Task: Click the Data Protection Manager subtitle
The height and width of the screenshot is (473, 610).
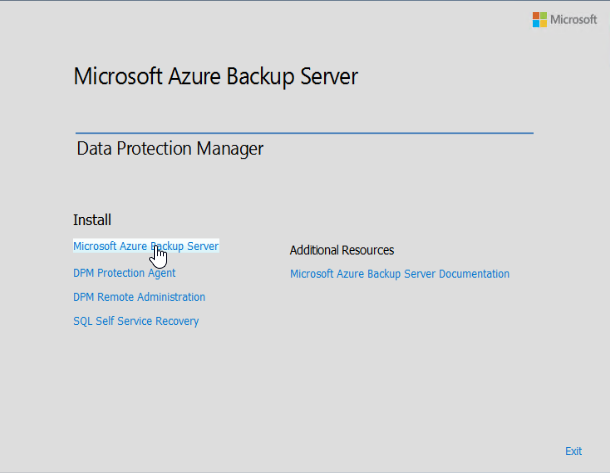Action: [169, 149]
